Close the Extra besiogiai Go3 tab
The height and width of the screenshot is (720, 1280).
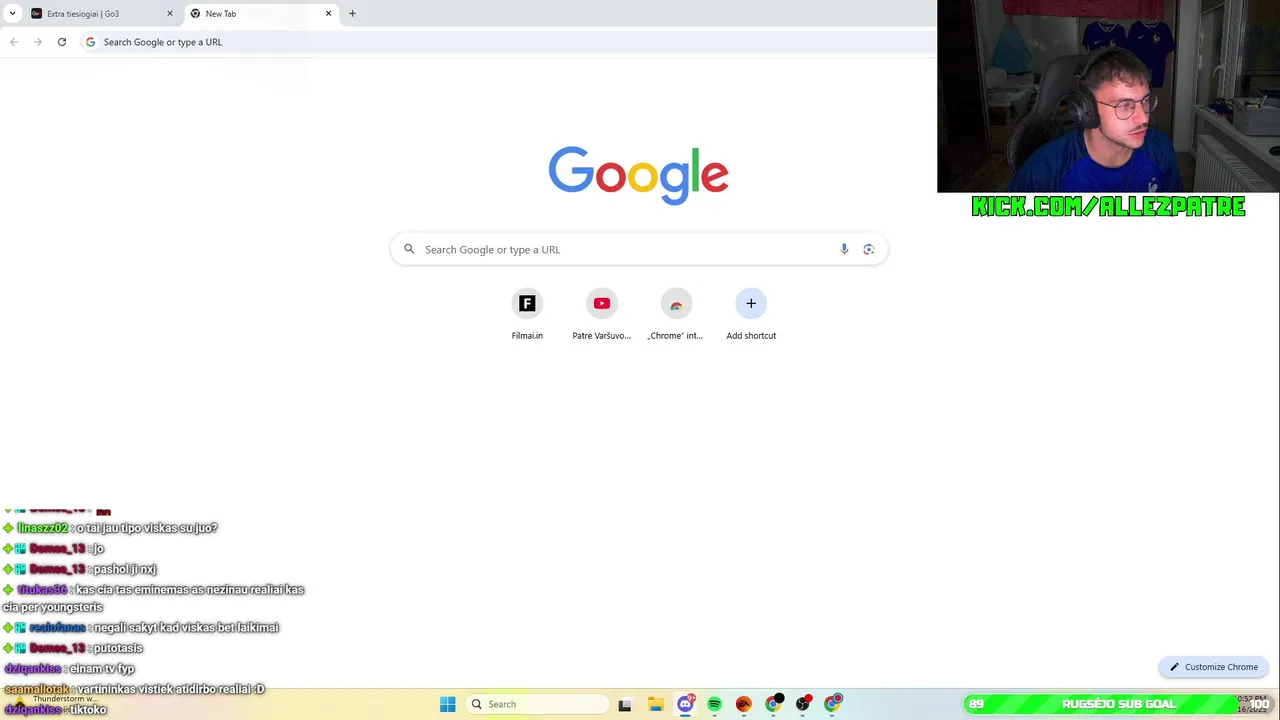click(169, 14)
